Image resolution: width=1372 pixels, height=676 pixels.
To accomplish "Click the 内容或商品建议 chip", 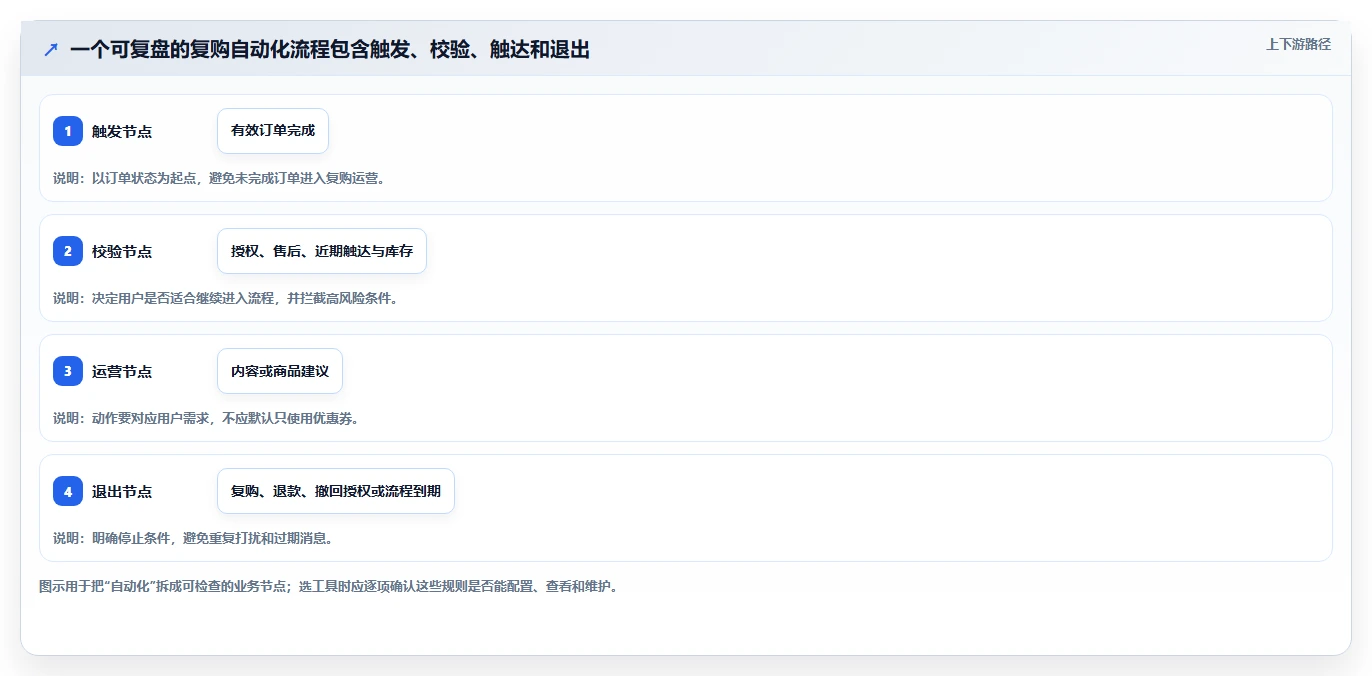I will pyautogui.click(x=280, y=371).
